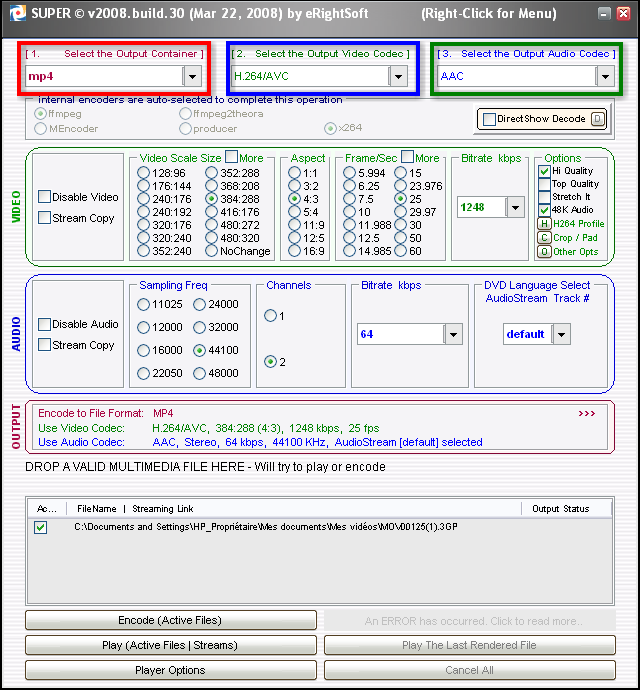Select video scale size 320:240

point(143,238)
